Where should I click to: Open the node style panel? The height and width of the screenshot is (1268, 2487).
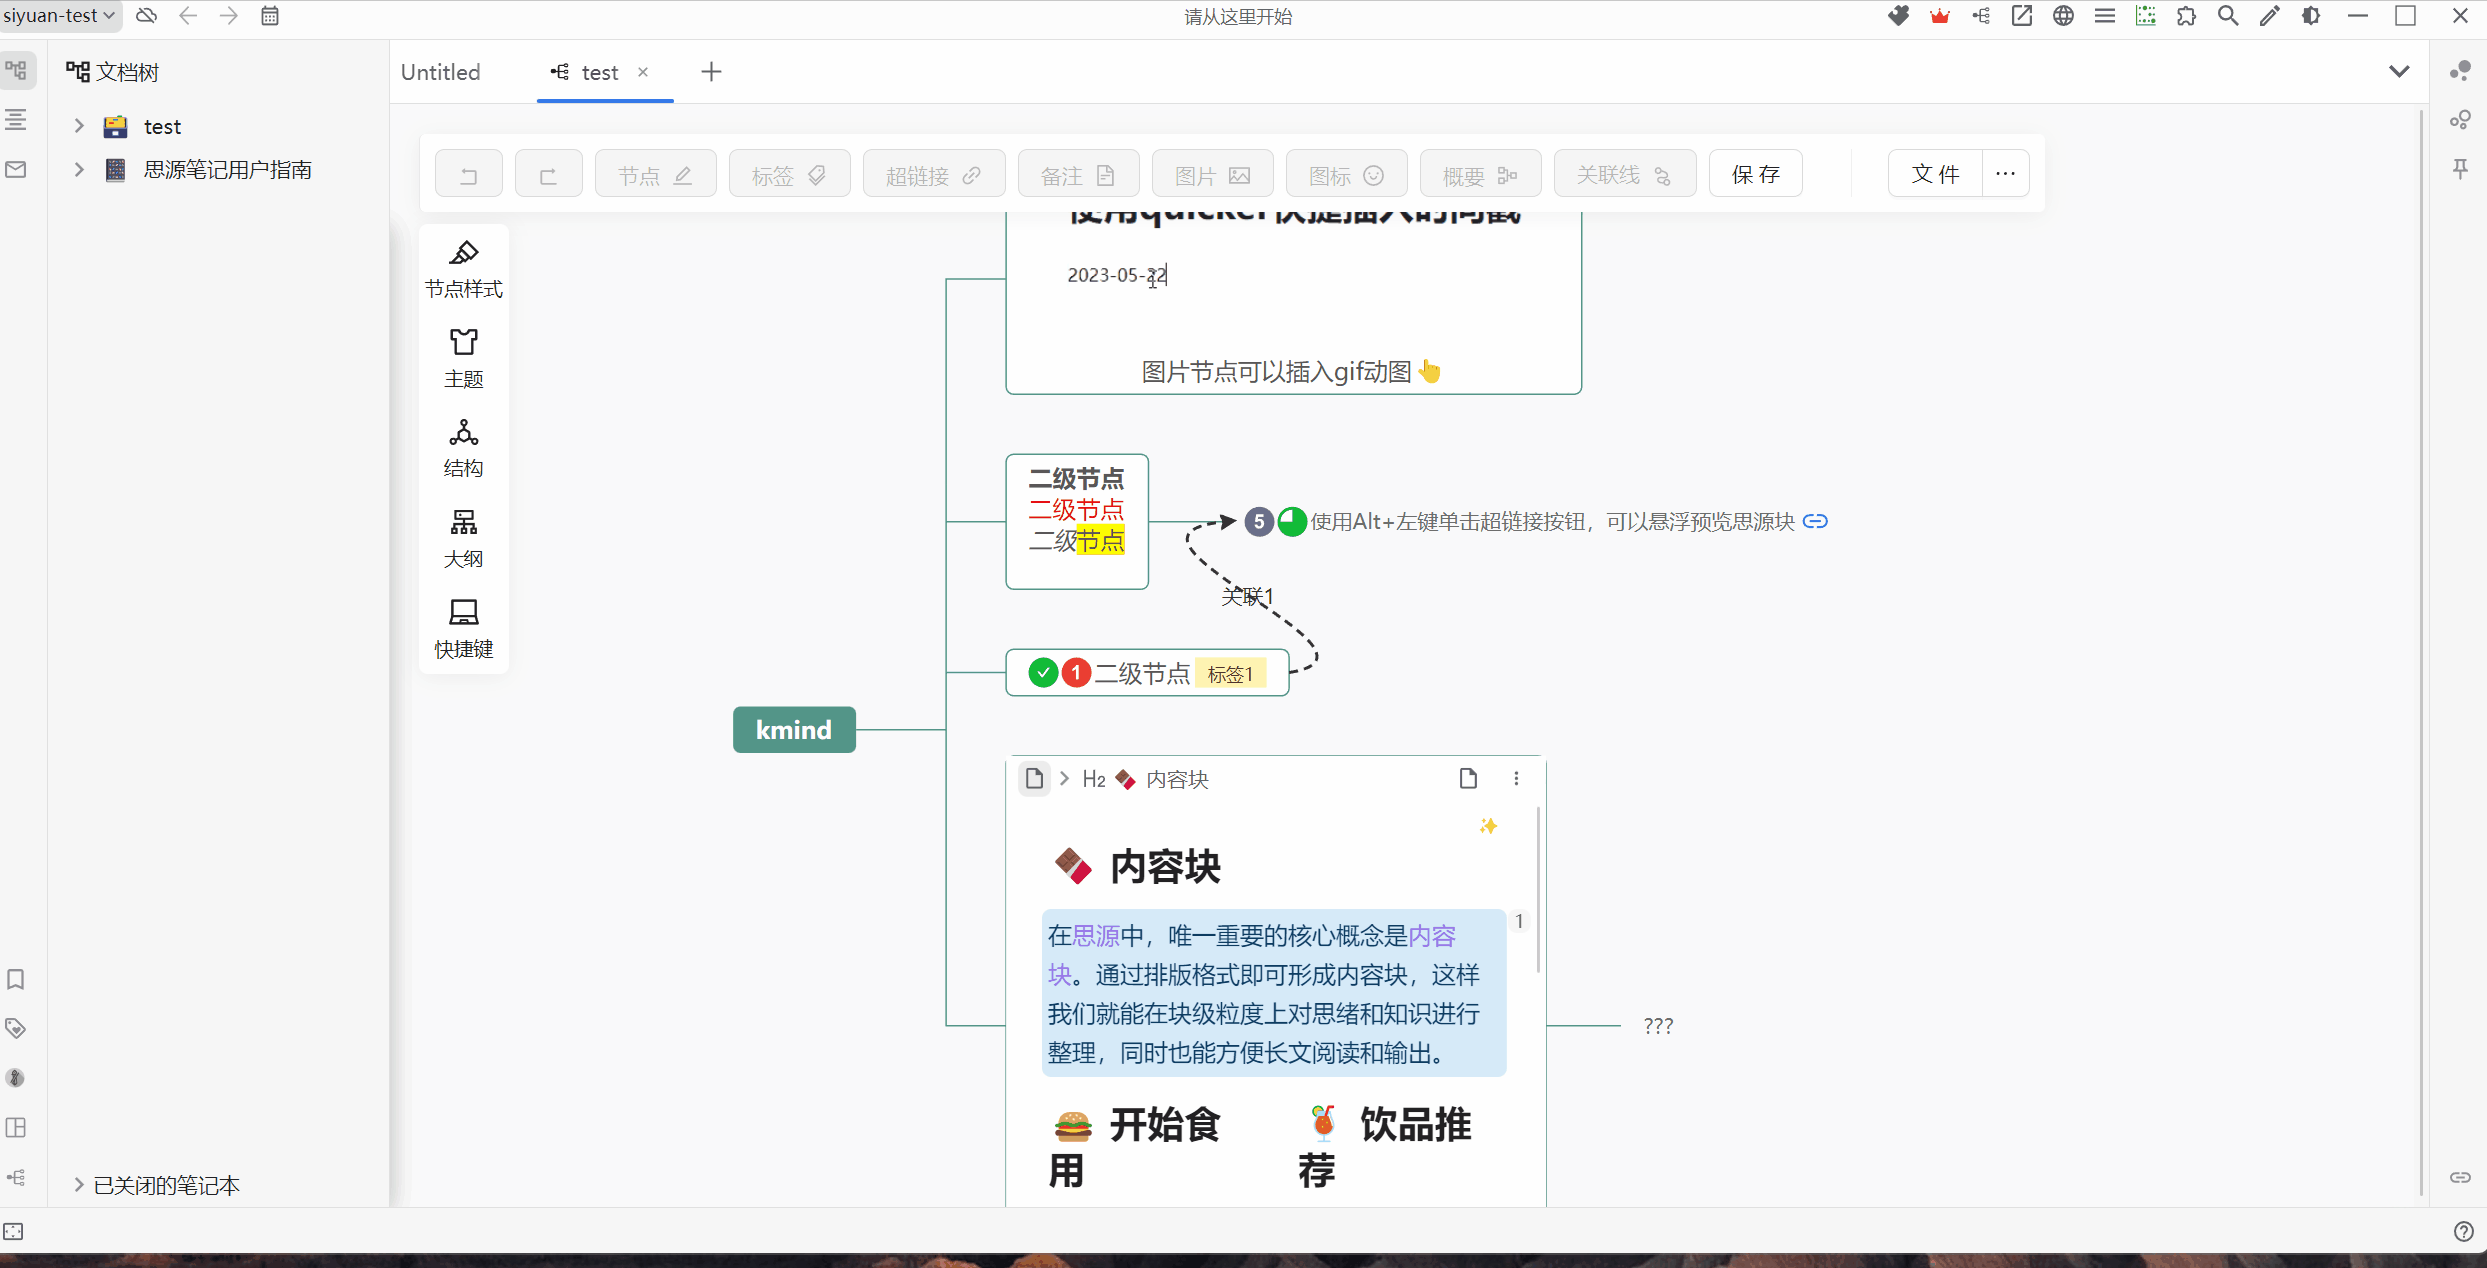[463, 268]
